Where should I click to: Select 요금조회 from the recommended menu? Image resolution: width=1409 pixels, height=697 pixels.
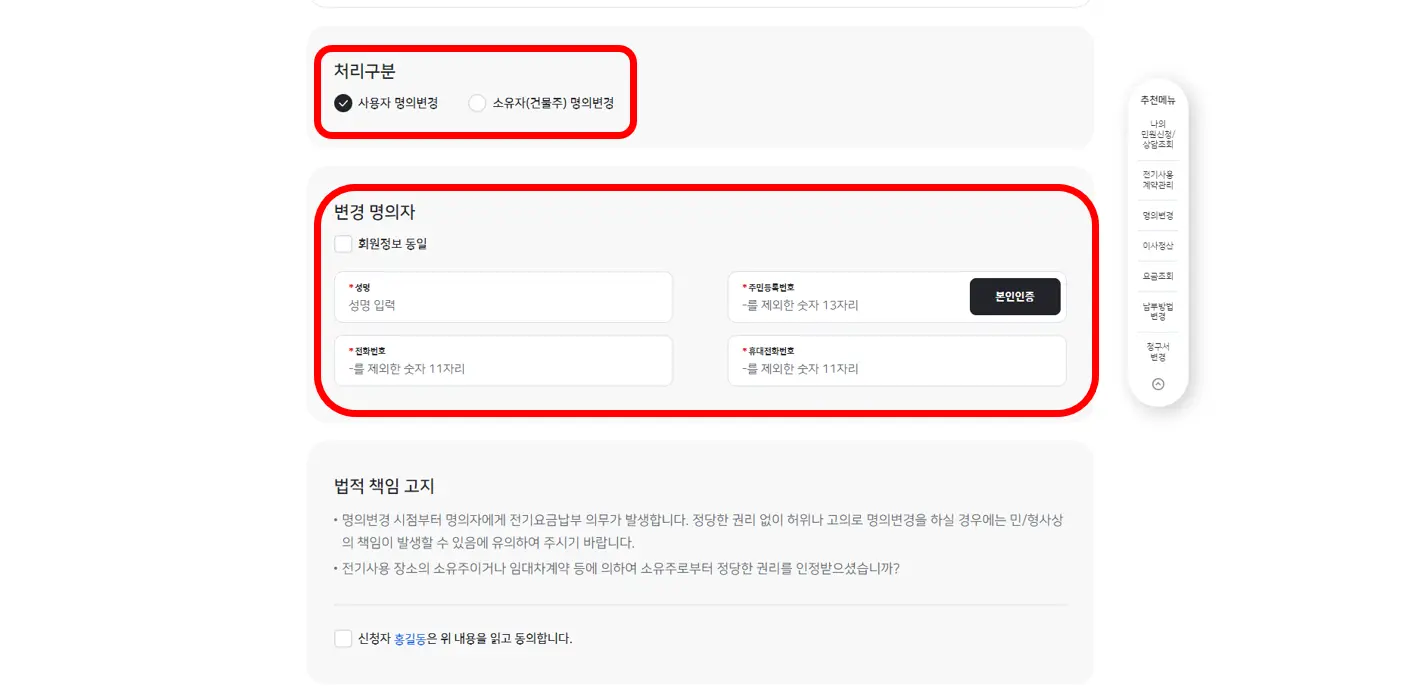click(x=1157, y=275)
